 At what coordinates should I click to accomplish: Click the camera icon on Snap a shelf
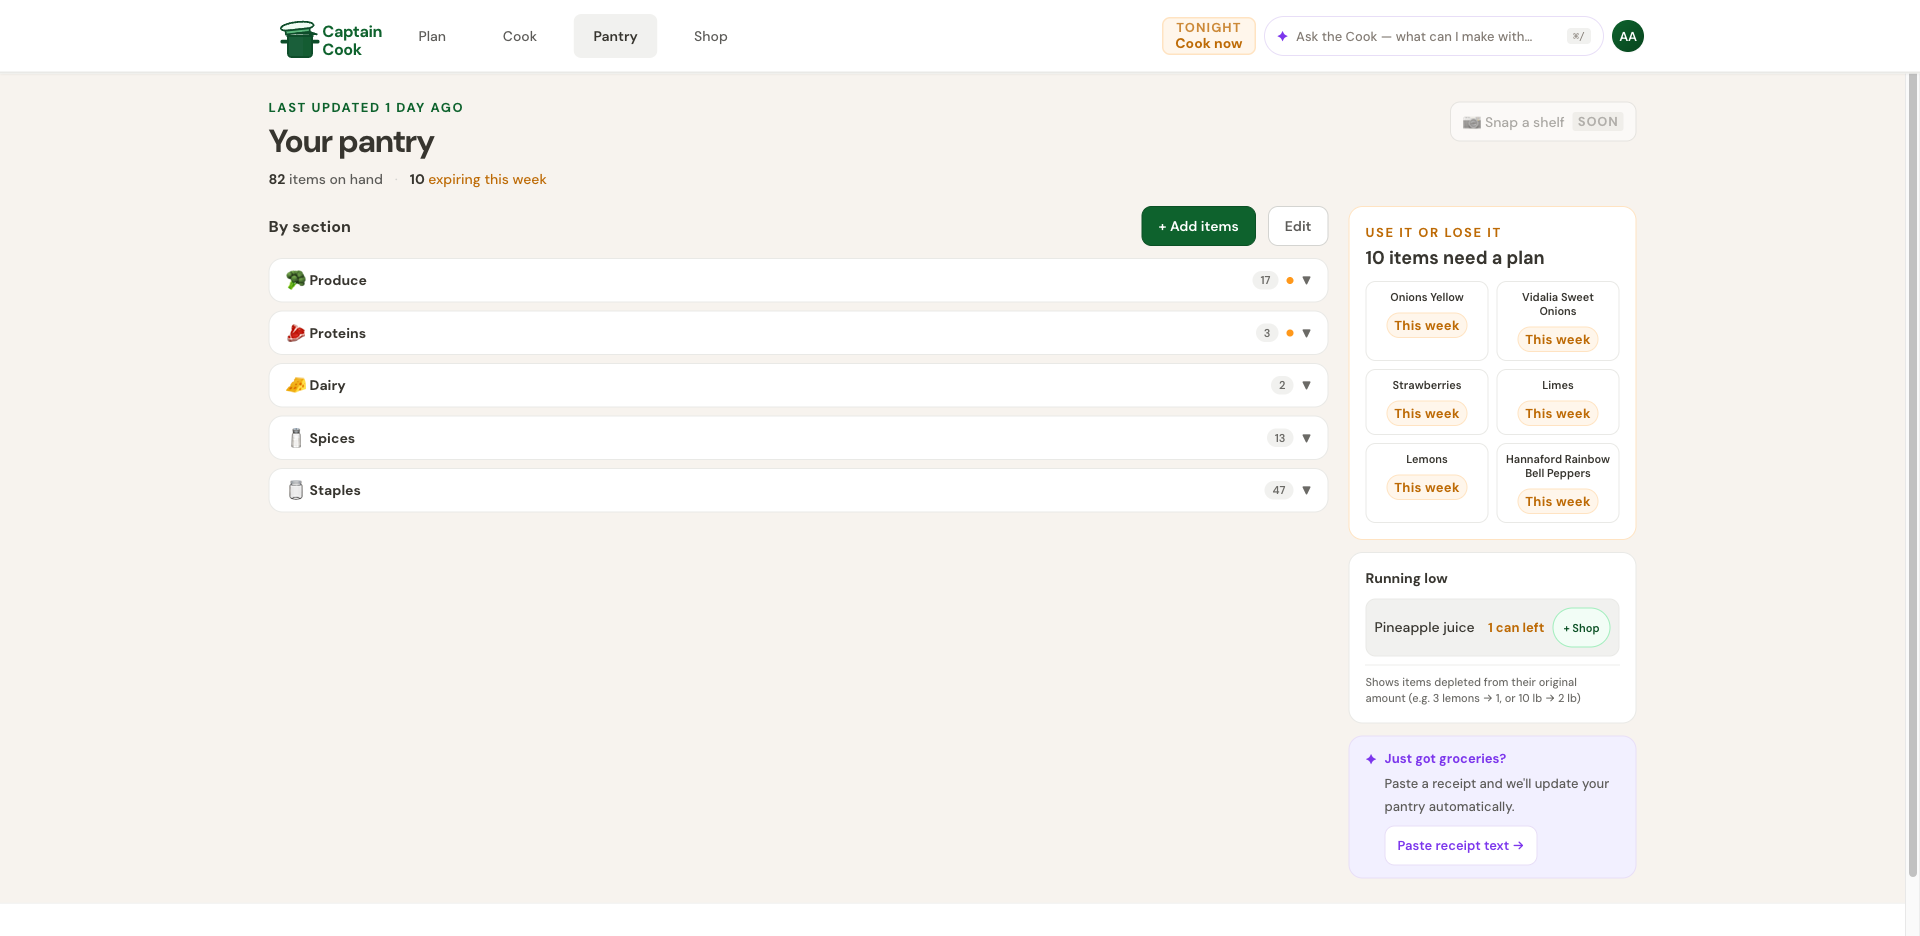pos(1472,122)
